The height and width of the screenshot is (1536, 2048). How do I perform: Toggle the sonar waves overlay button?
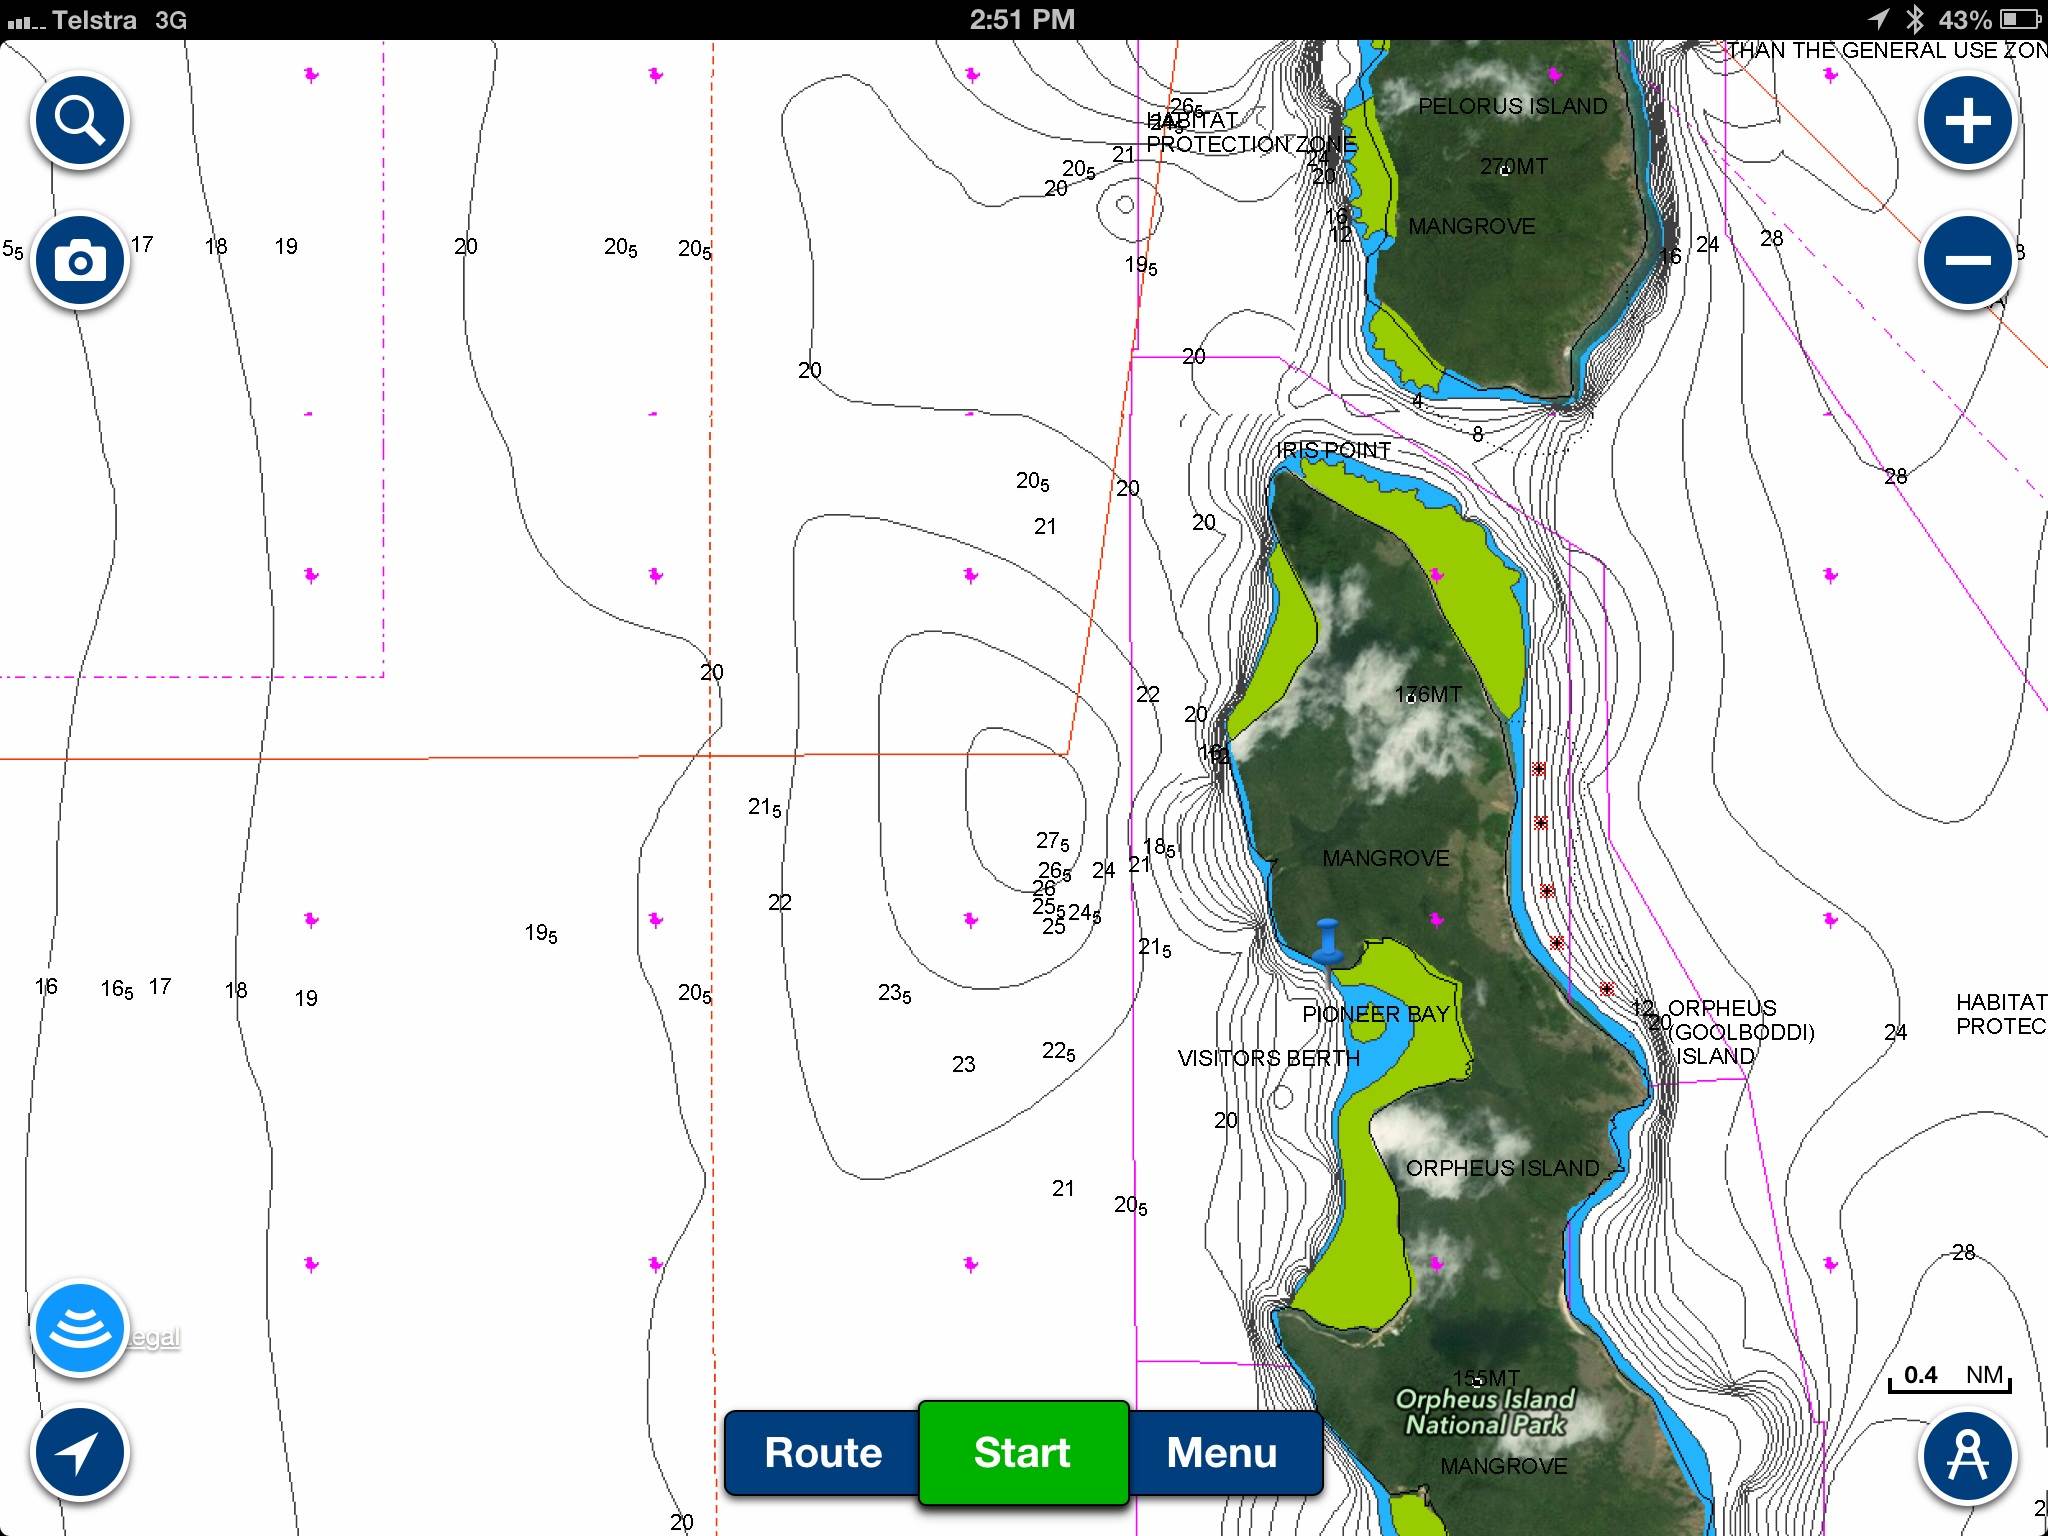click(x=79, y=1328)
